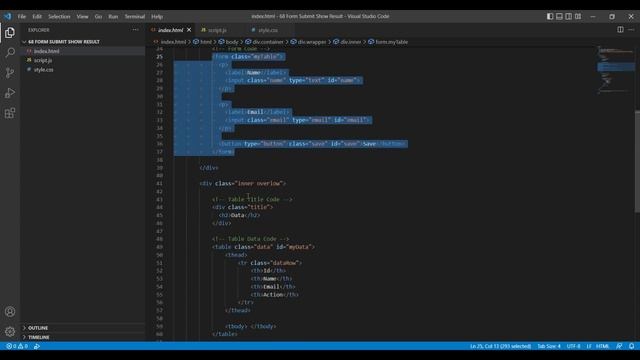Open index.html in the Explorer tree
Image resolution: width=640 pixels, height=360 pixels.
pos(46,51)
